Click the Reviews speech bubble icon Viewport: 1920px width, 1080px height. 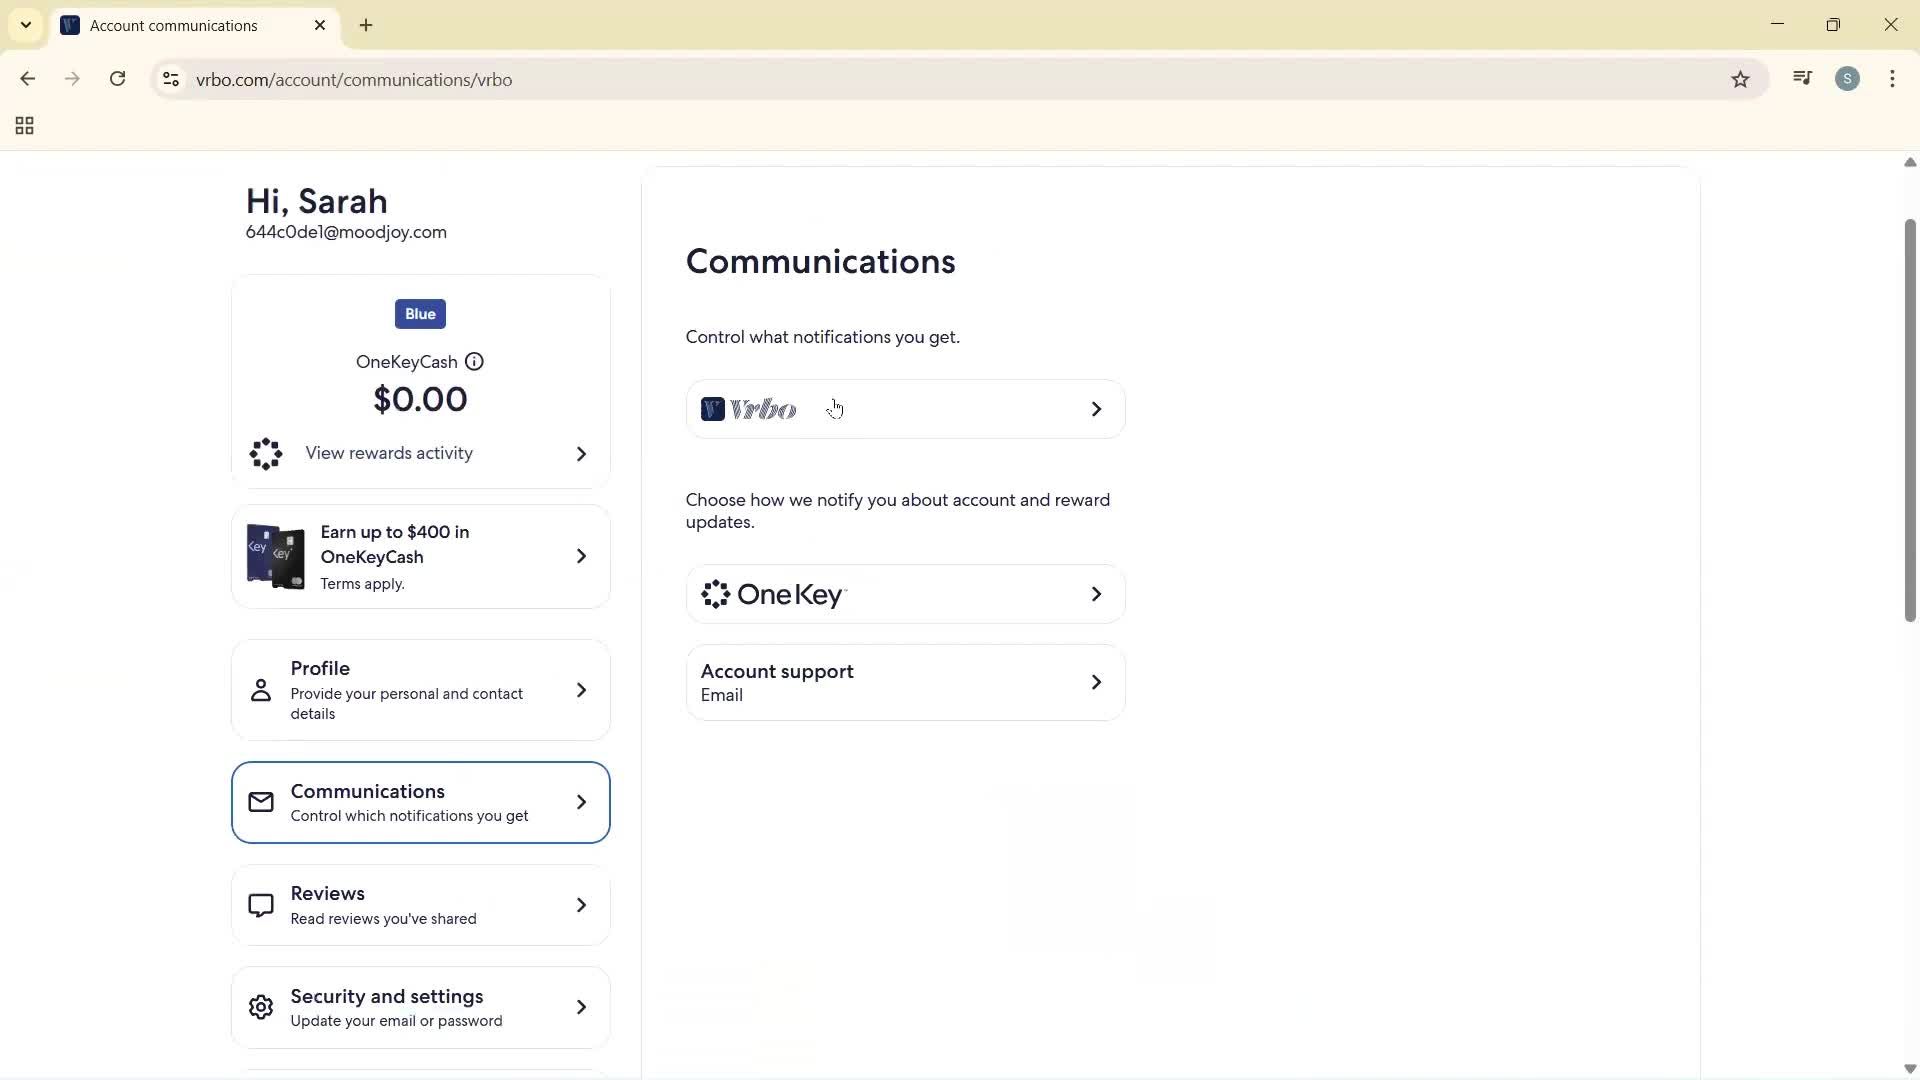260,904
